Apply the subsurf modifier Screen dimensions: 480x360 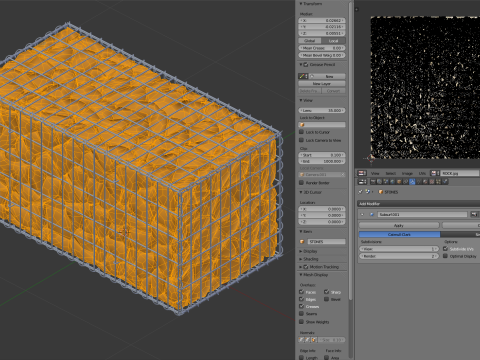click(399, 225)
